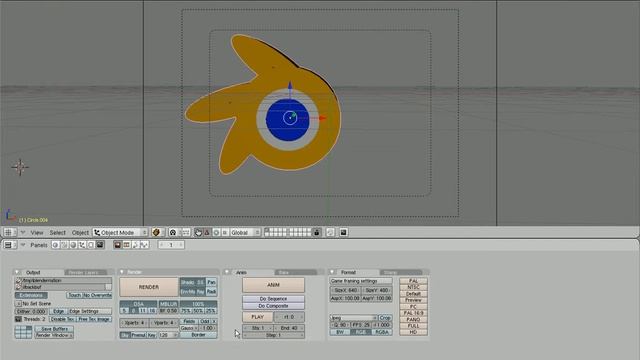This screenshot has width=640, height=360.
Task: Open the viewport draw type shading selector
Action: (x=158, y=232)
